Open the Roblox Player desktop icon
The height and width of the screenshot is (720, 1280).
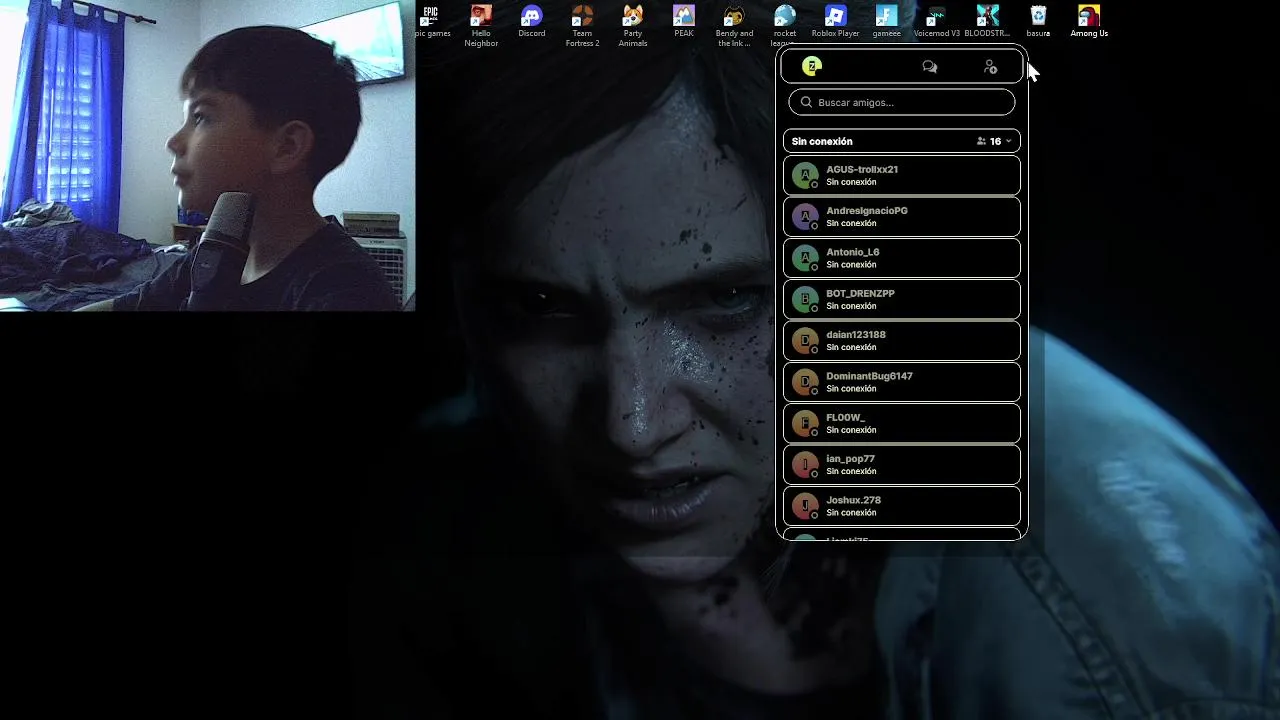pyautogui.click(x=835, y=23)
